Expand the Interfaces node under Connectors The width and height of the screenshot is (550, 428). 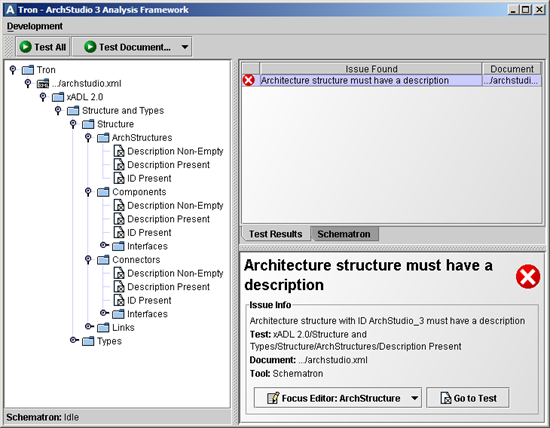tap(104, 313)
